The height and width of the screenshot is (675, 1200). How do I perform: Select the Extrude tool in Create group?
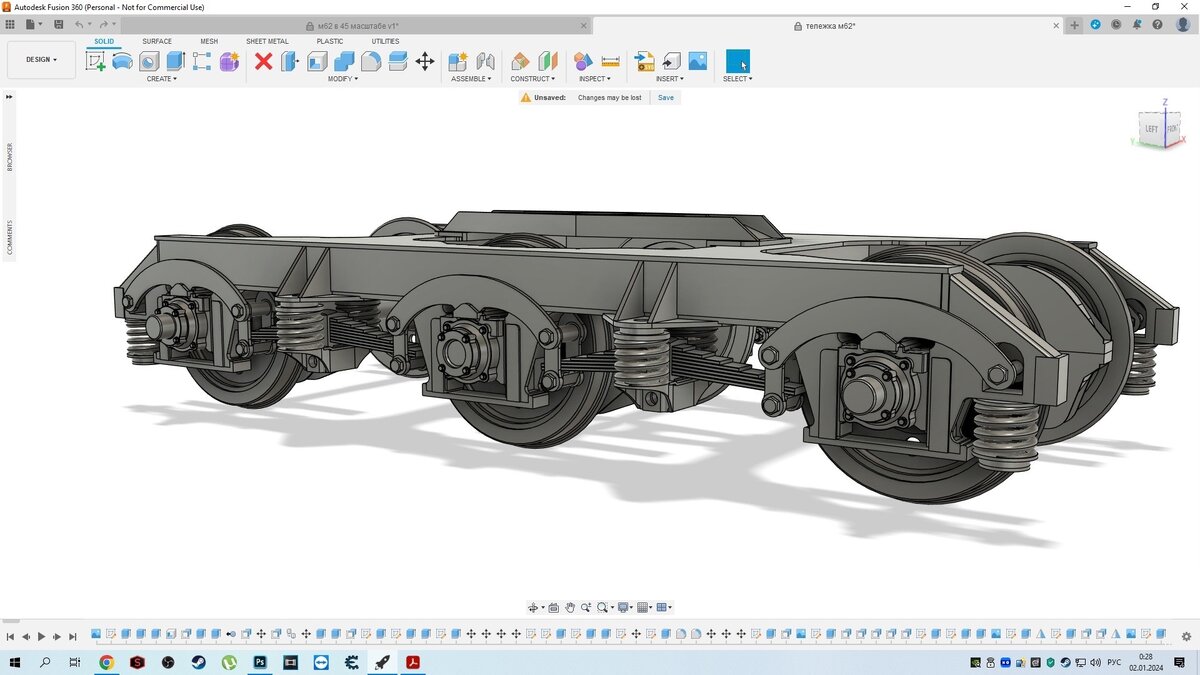coord(176,62)
